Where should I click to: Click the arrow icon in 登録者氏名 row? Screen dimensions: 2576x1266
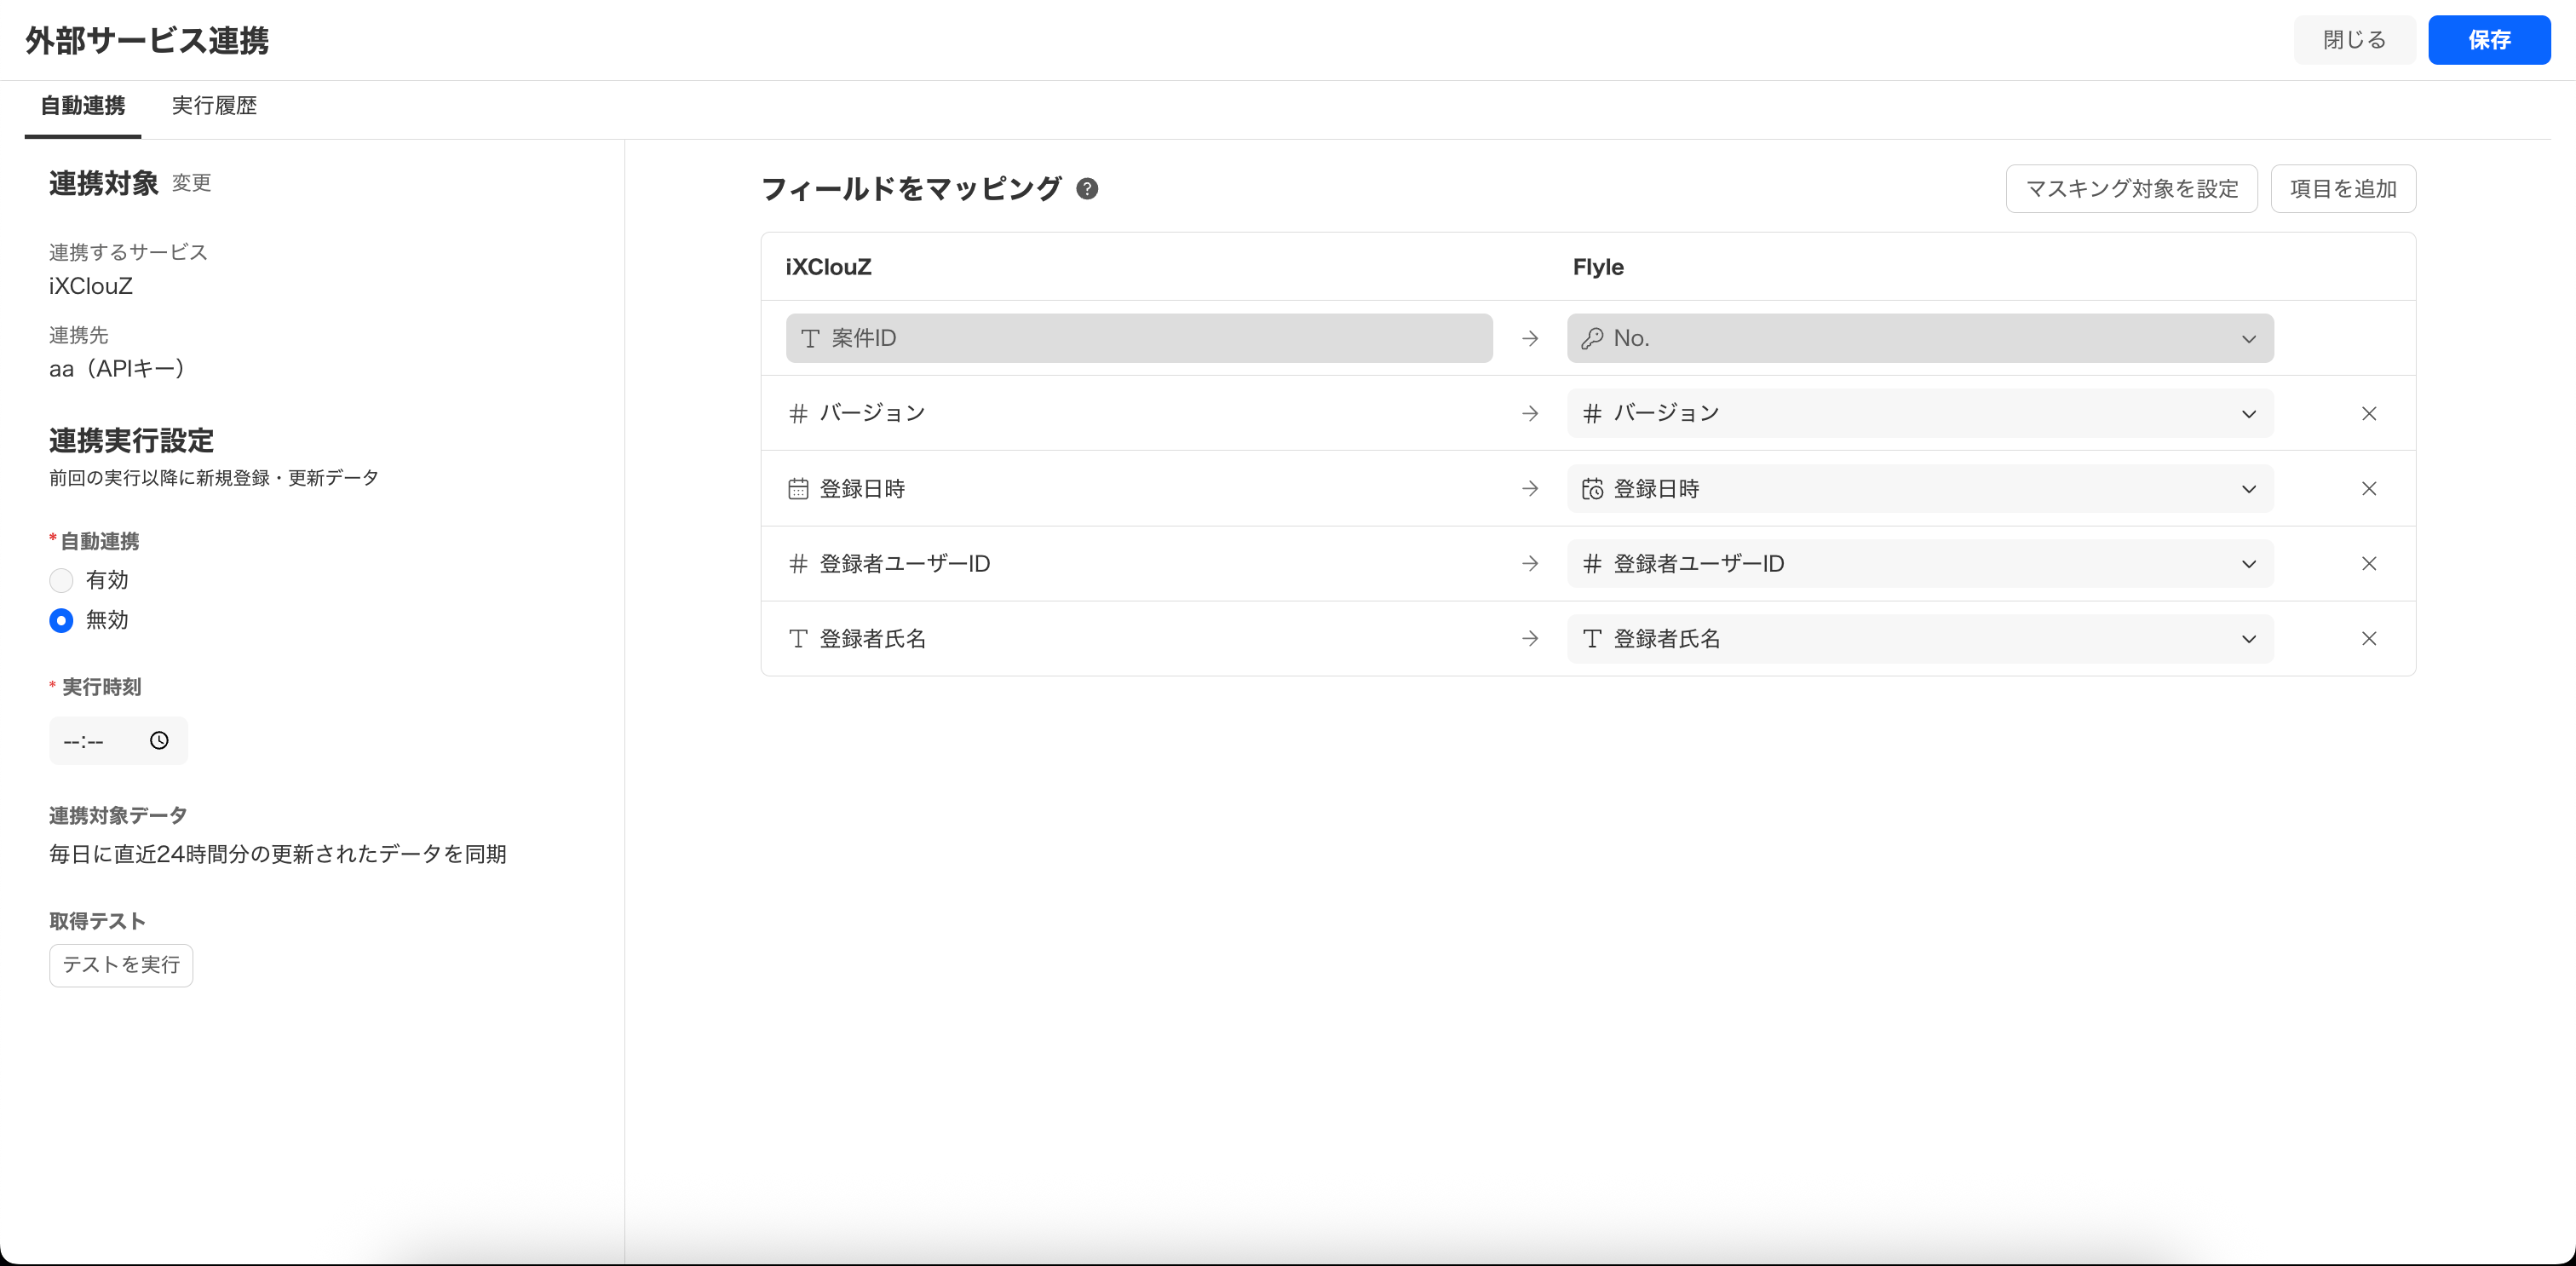coord(1529,639)
